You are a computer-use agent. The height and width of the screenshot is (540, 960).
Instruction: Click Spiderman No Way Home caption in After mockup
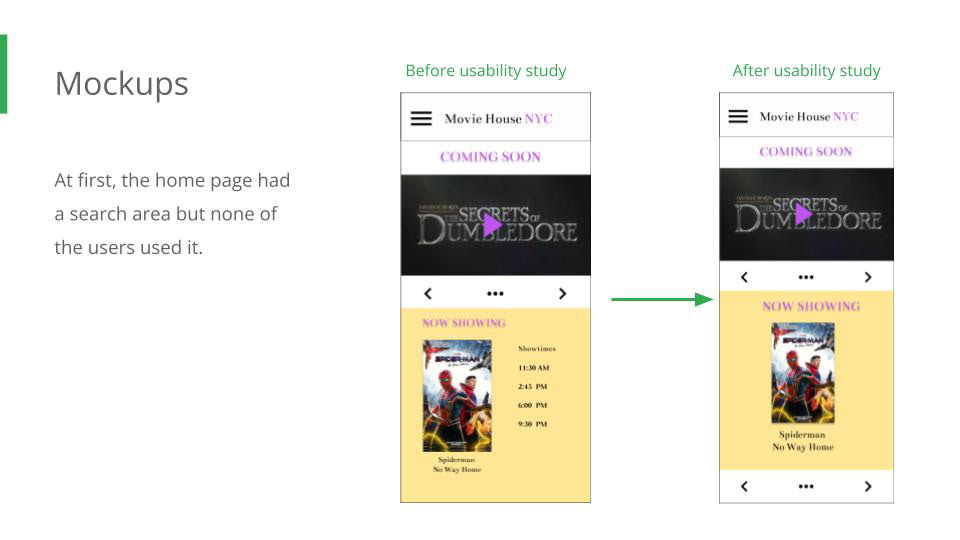click(803, 441)
